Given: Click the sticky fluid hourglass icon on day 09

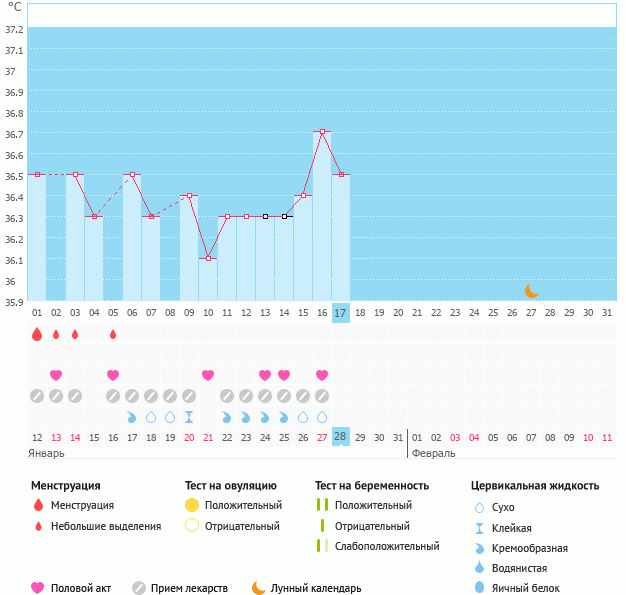Looking at the screenshot, I should [x=189, y=417].
